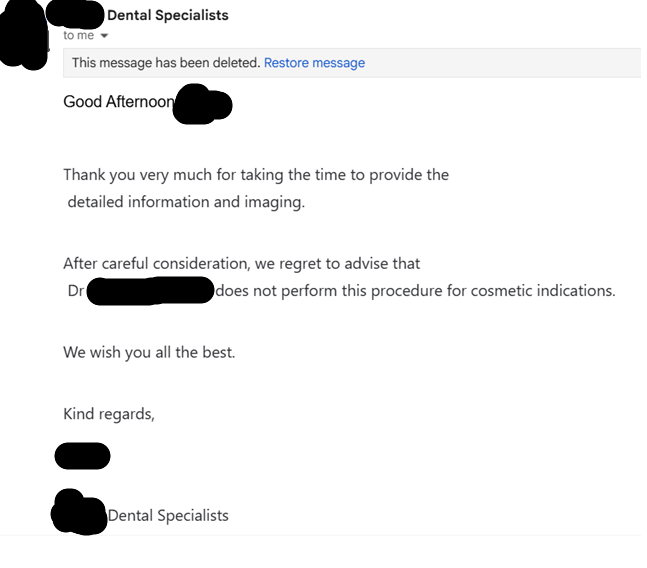Screen dimensions: 647x568
Task: Click the "Kind regards," closing
Action: pyautogui.click(x=109, y=413)
